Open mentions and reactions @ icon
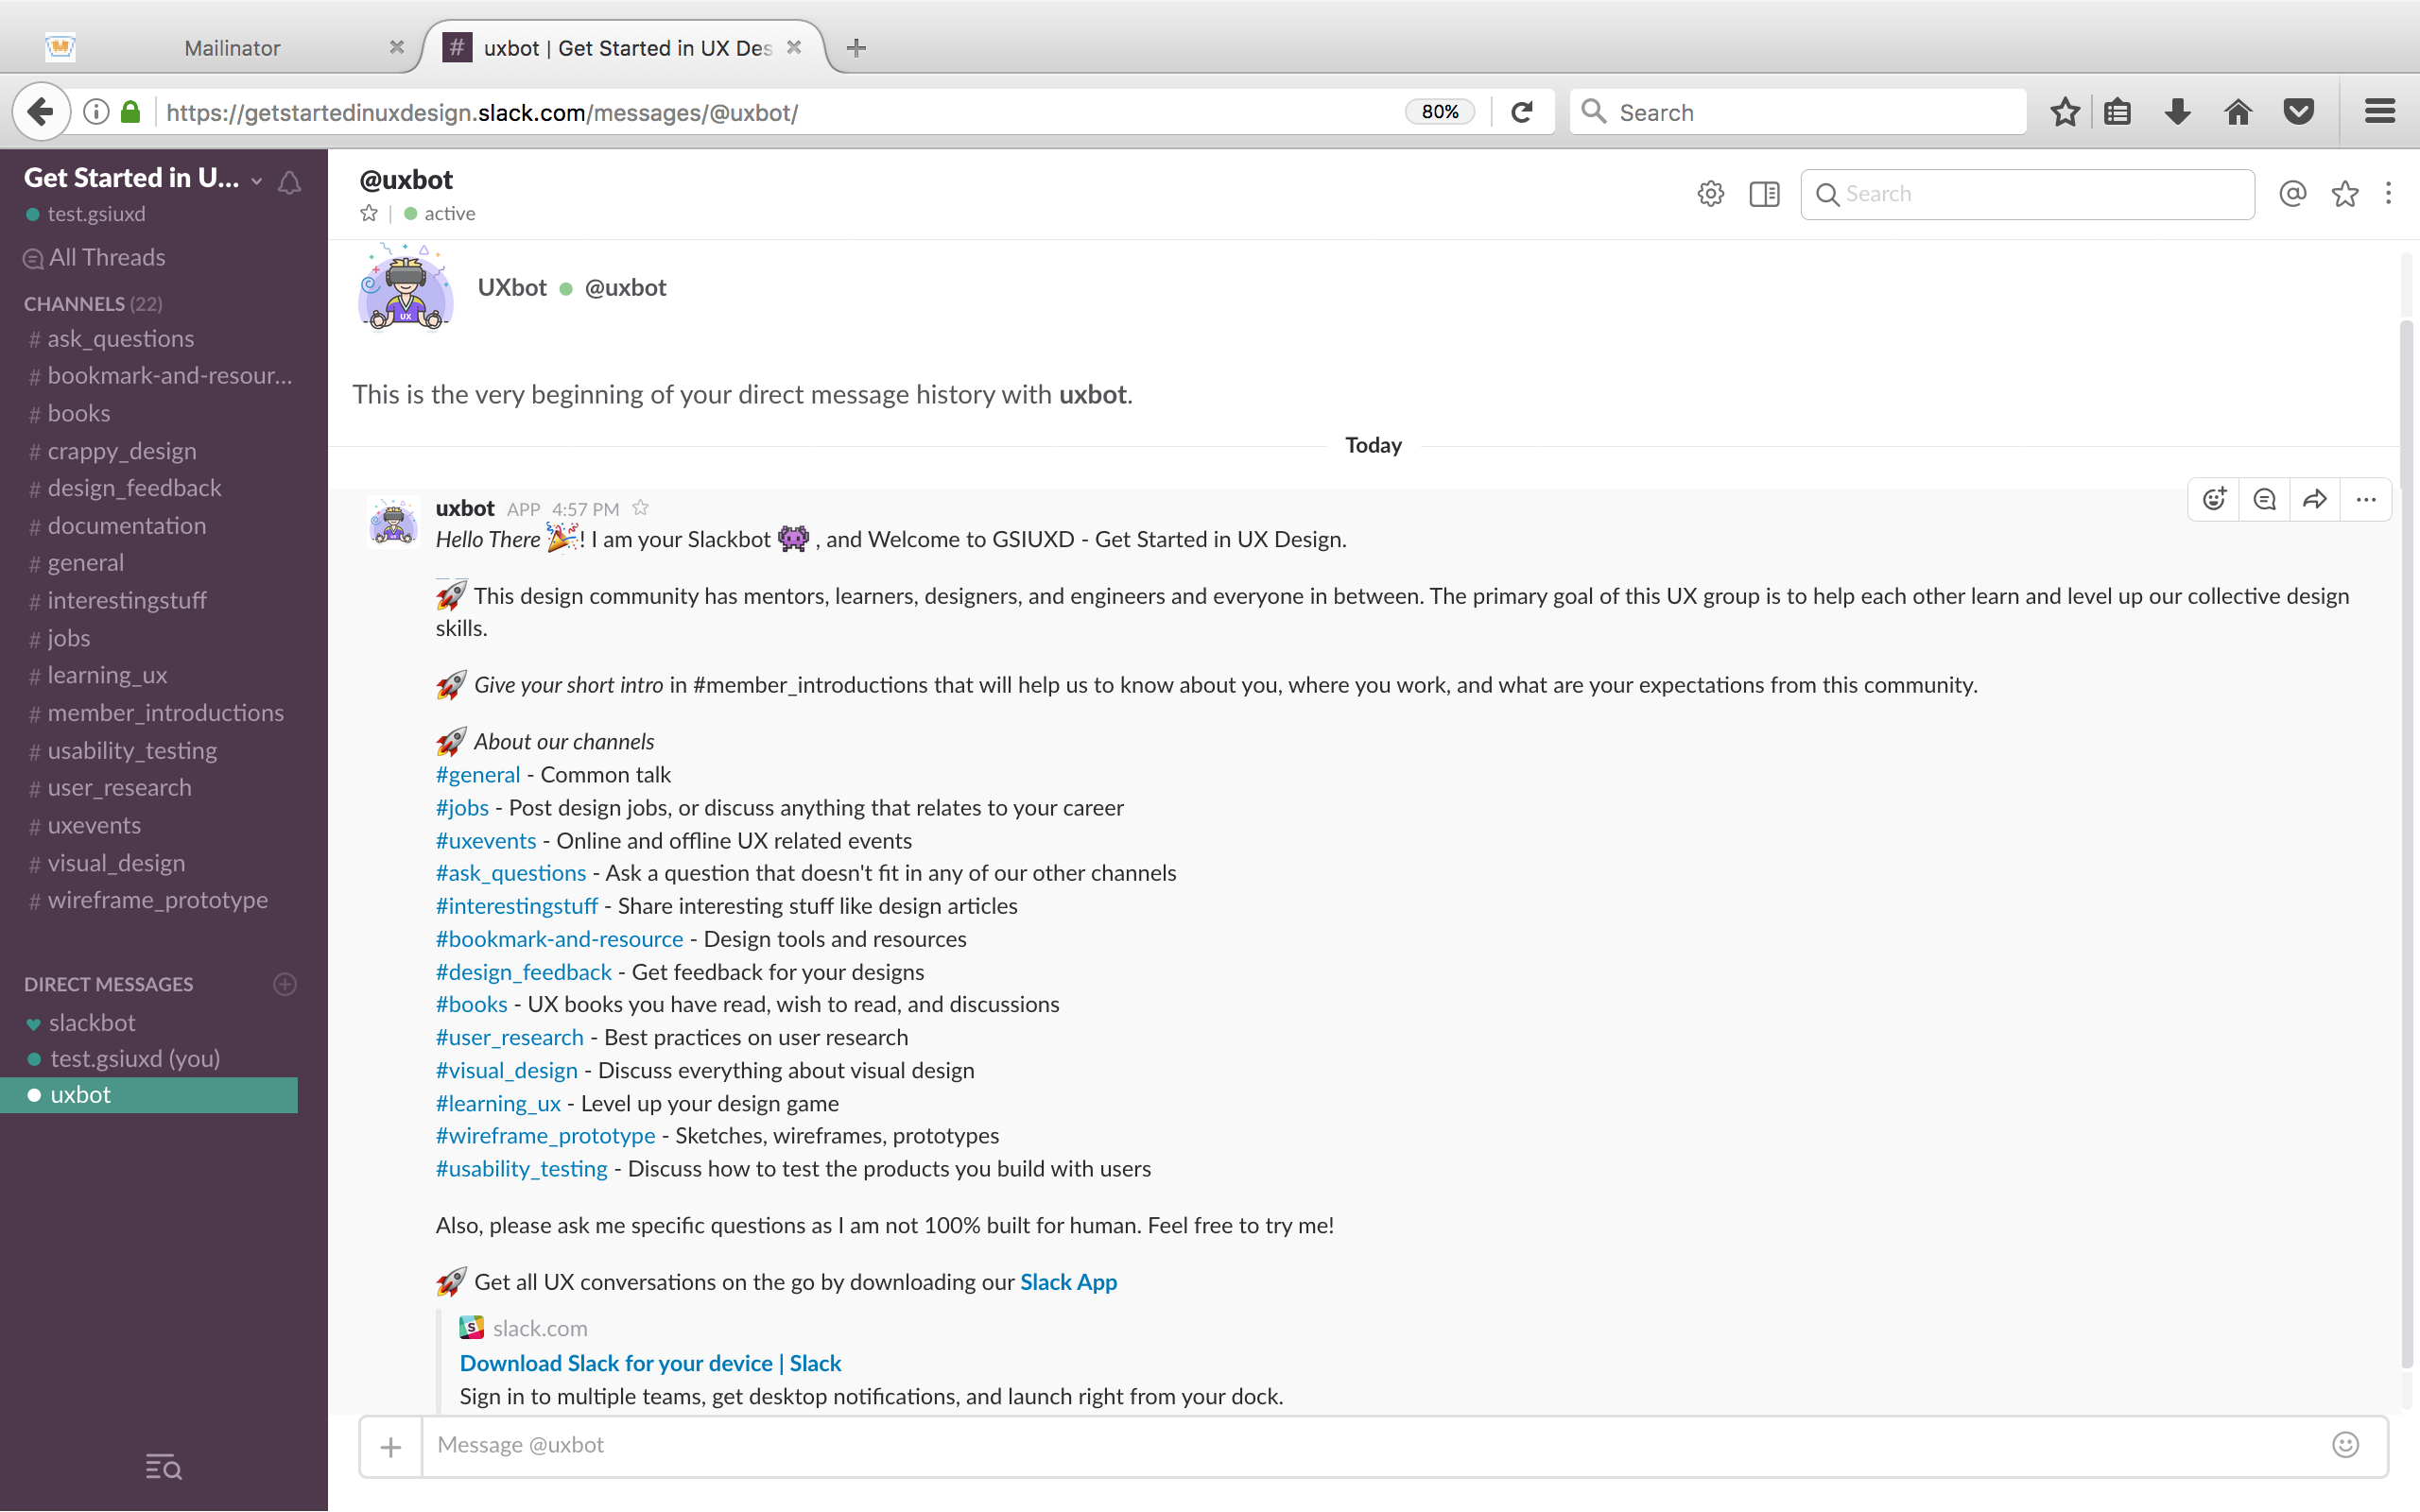 click(2292, 194)
